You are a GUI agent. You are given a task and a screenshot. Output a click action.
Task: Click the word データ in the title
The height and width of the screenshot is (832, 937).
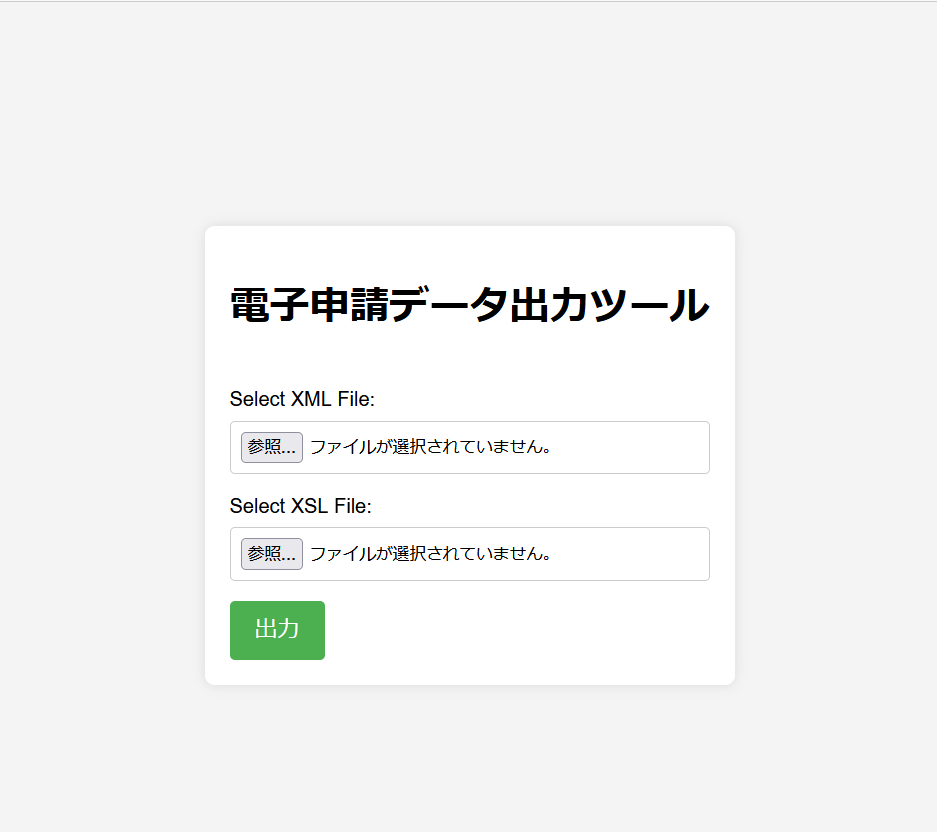(449, 305)
